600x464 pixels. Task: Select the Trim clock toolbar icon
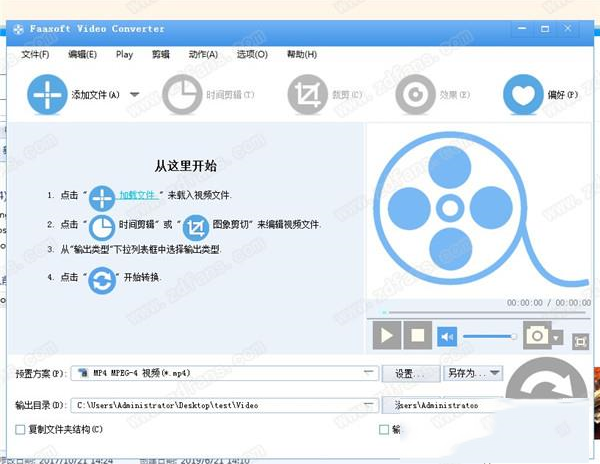tap(182, 94)
